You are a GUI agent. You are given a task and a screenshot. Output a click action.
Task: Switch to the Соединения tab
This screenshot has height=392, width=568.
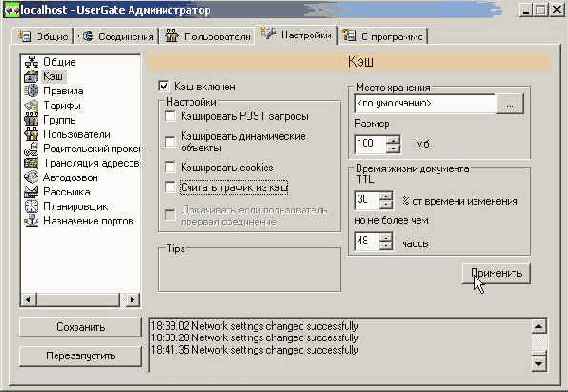[118, 36]
